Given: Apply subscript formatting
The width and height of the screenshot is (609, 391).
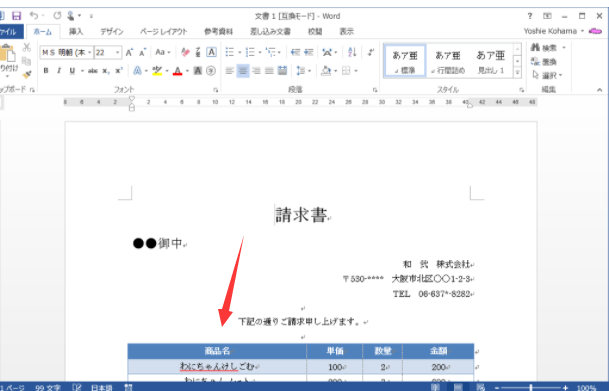Looking at the screenshot, I should (106, 71).
